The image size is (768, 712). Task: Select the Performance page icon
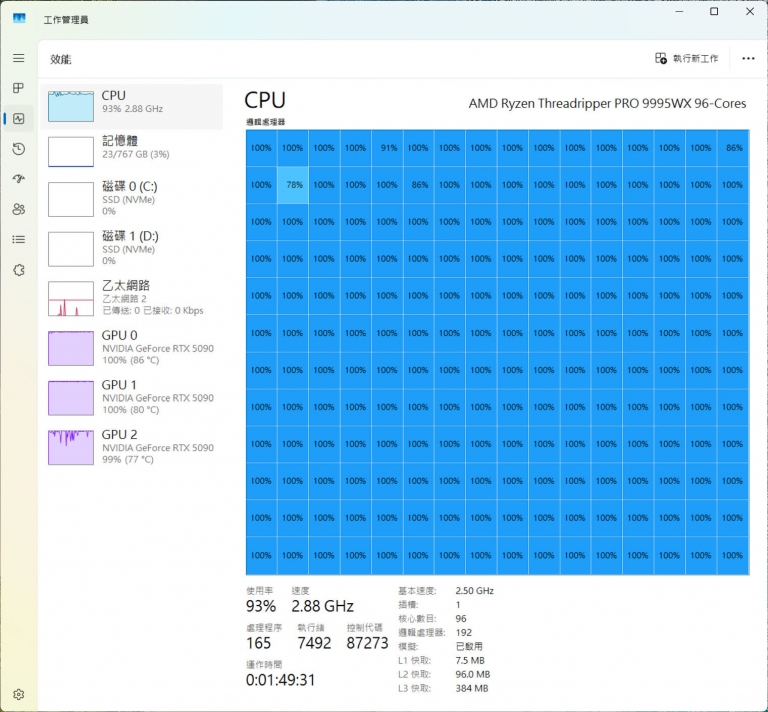pos(18,119)
